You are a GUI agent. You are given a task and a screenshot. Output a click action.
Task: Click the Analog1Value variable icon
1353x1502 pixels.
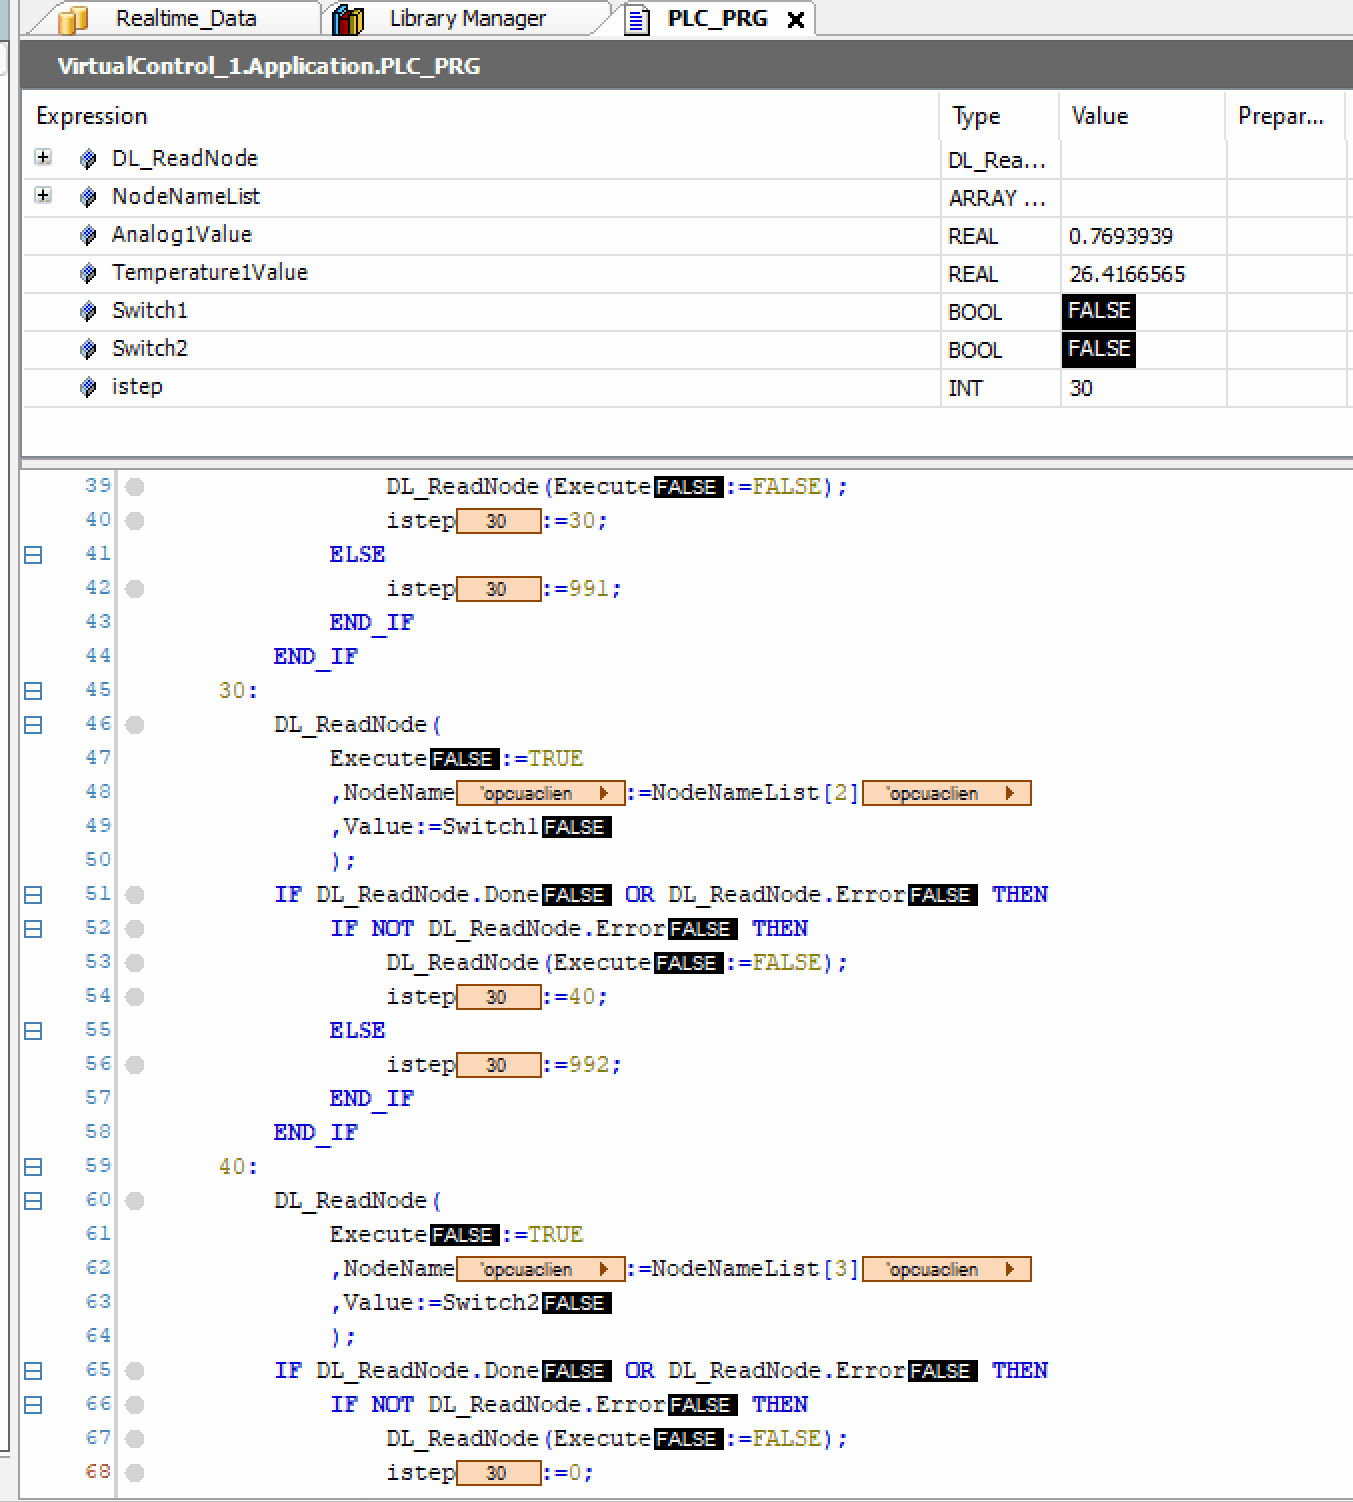(x=88, y=235)
